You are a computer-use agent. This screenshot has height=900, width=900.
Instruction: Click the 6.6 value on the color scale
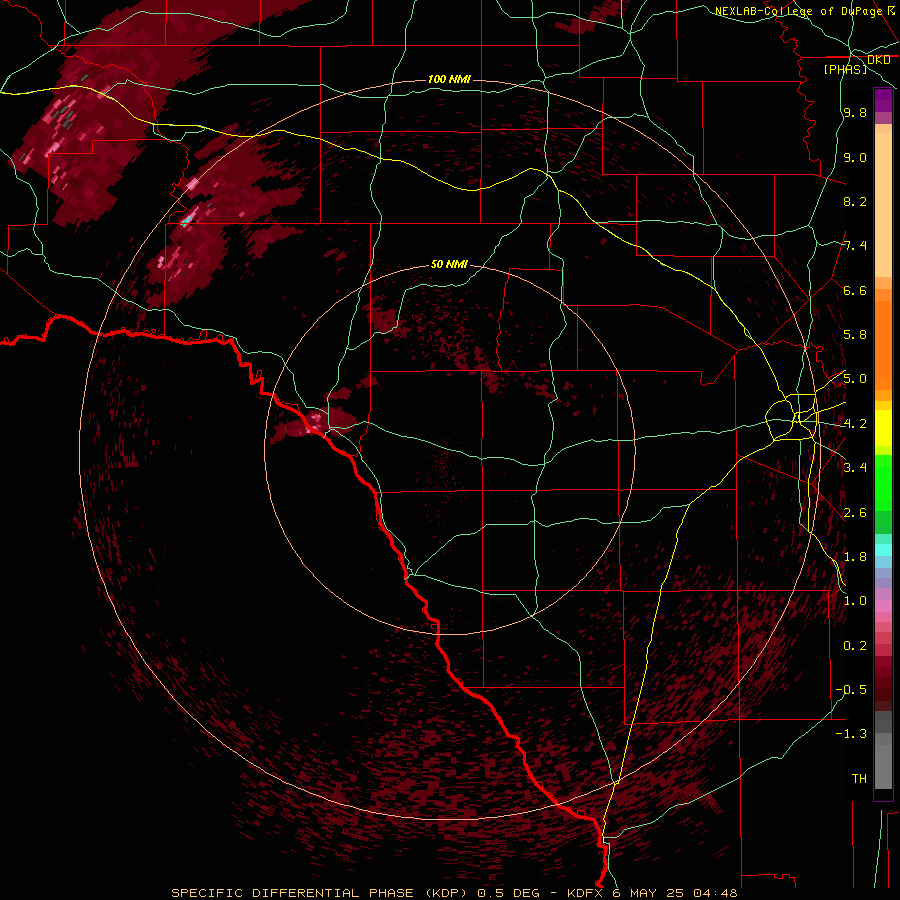[855, 290]
